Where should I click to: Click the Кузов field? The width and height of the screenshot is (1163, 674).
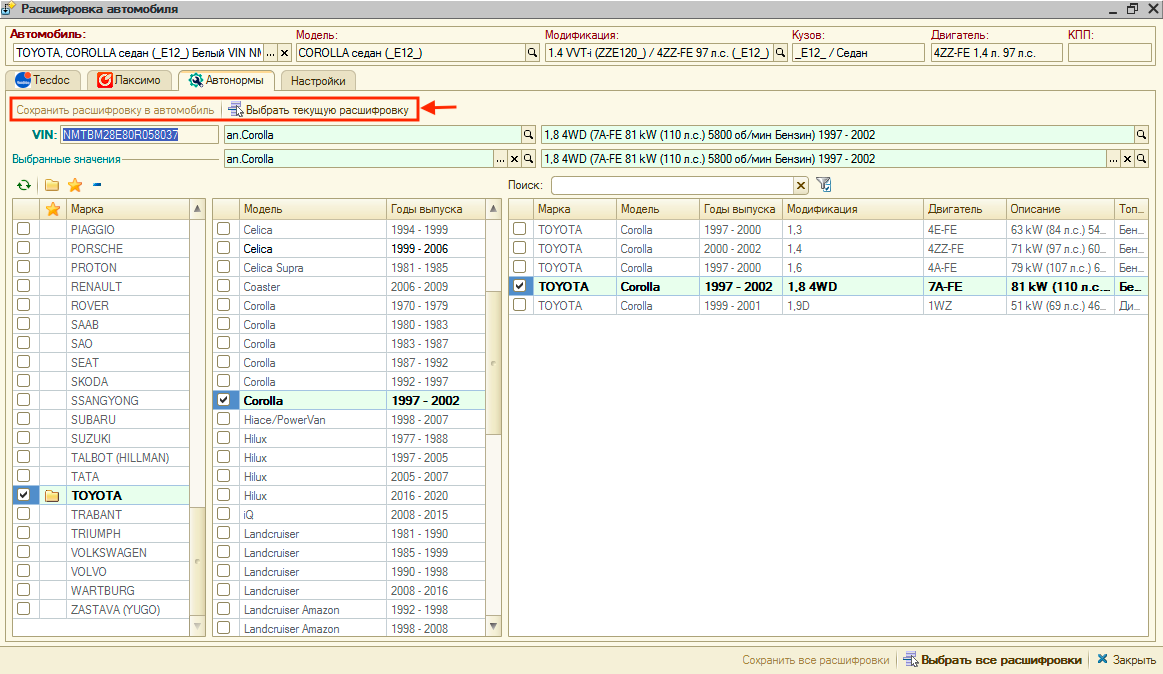[858, 53]
